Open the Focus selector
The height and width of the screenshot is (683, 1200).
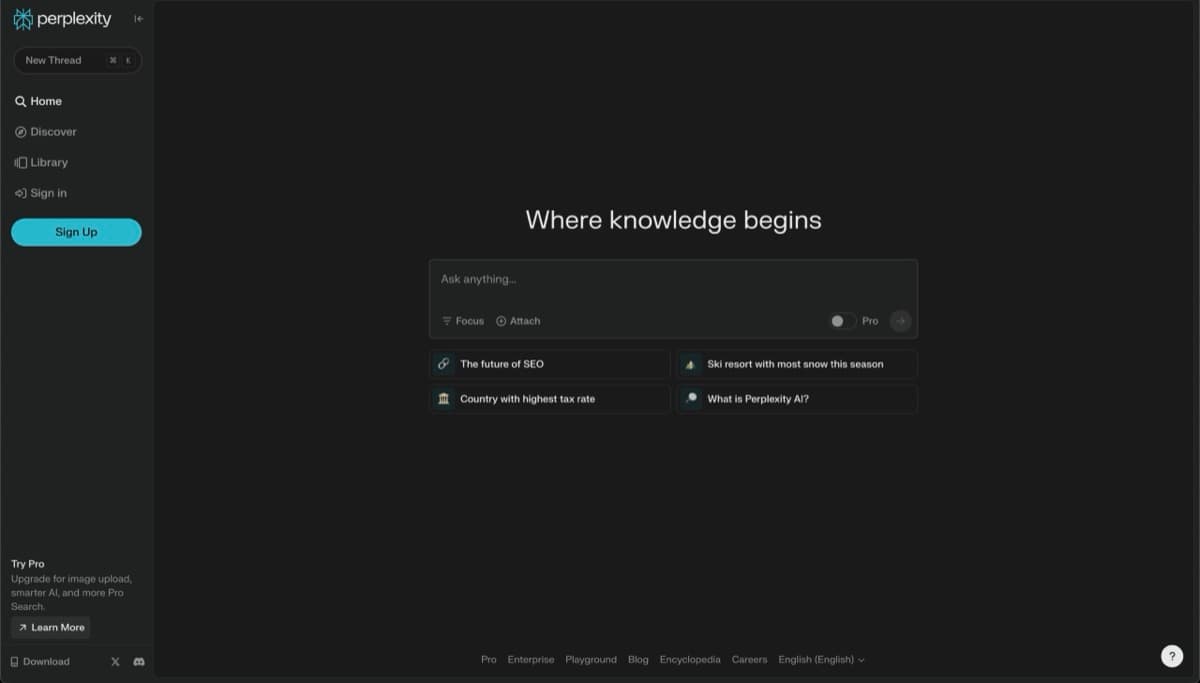point(462,321)
